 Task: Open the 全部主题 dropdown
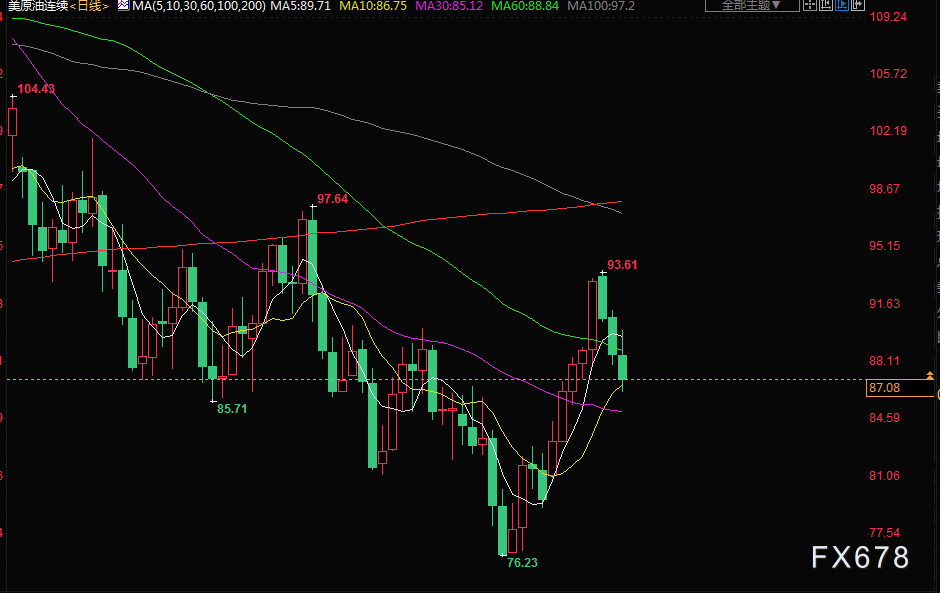752,5
